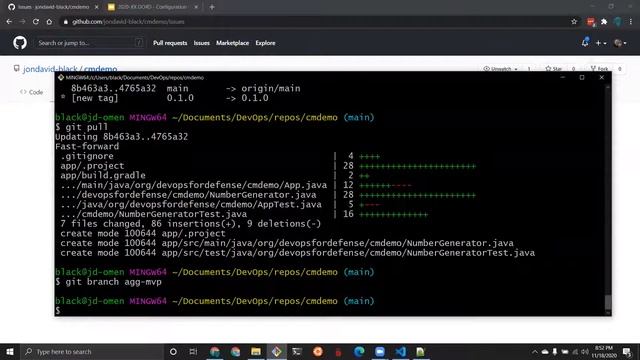Click the MINGW64 terminal title bar icon
This screenshot has width=640, height=360.
pyautogui.click(x=60, y=77)
